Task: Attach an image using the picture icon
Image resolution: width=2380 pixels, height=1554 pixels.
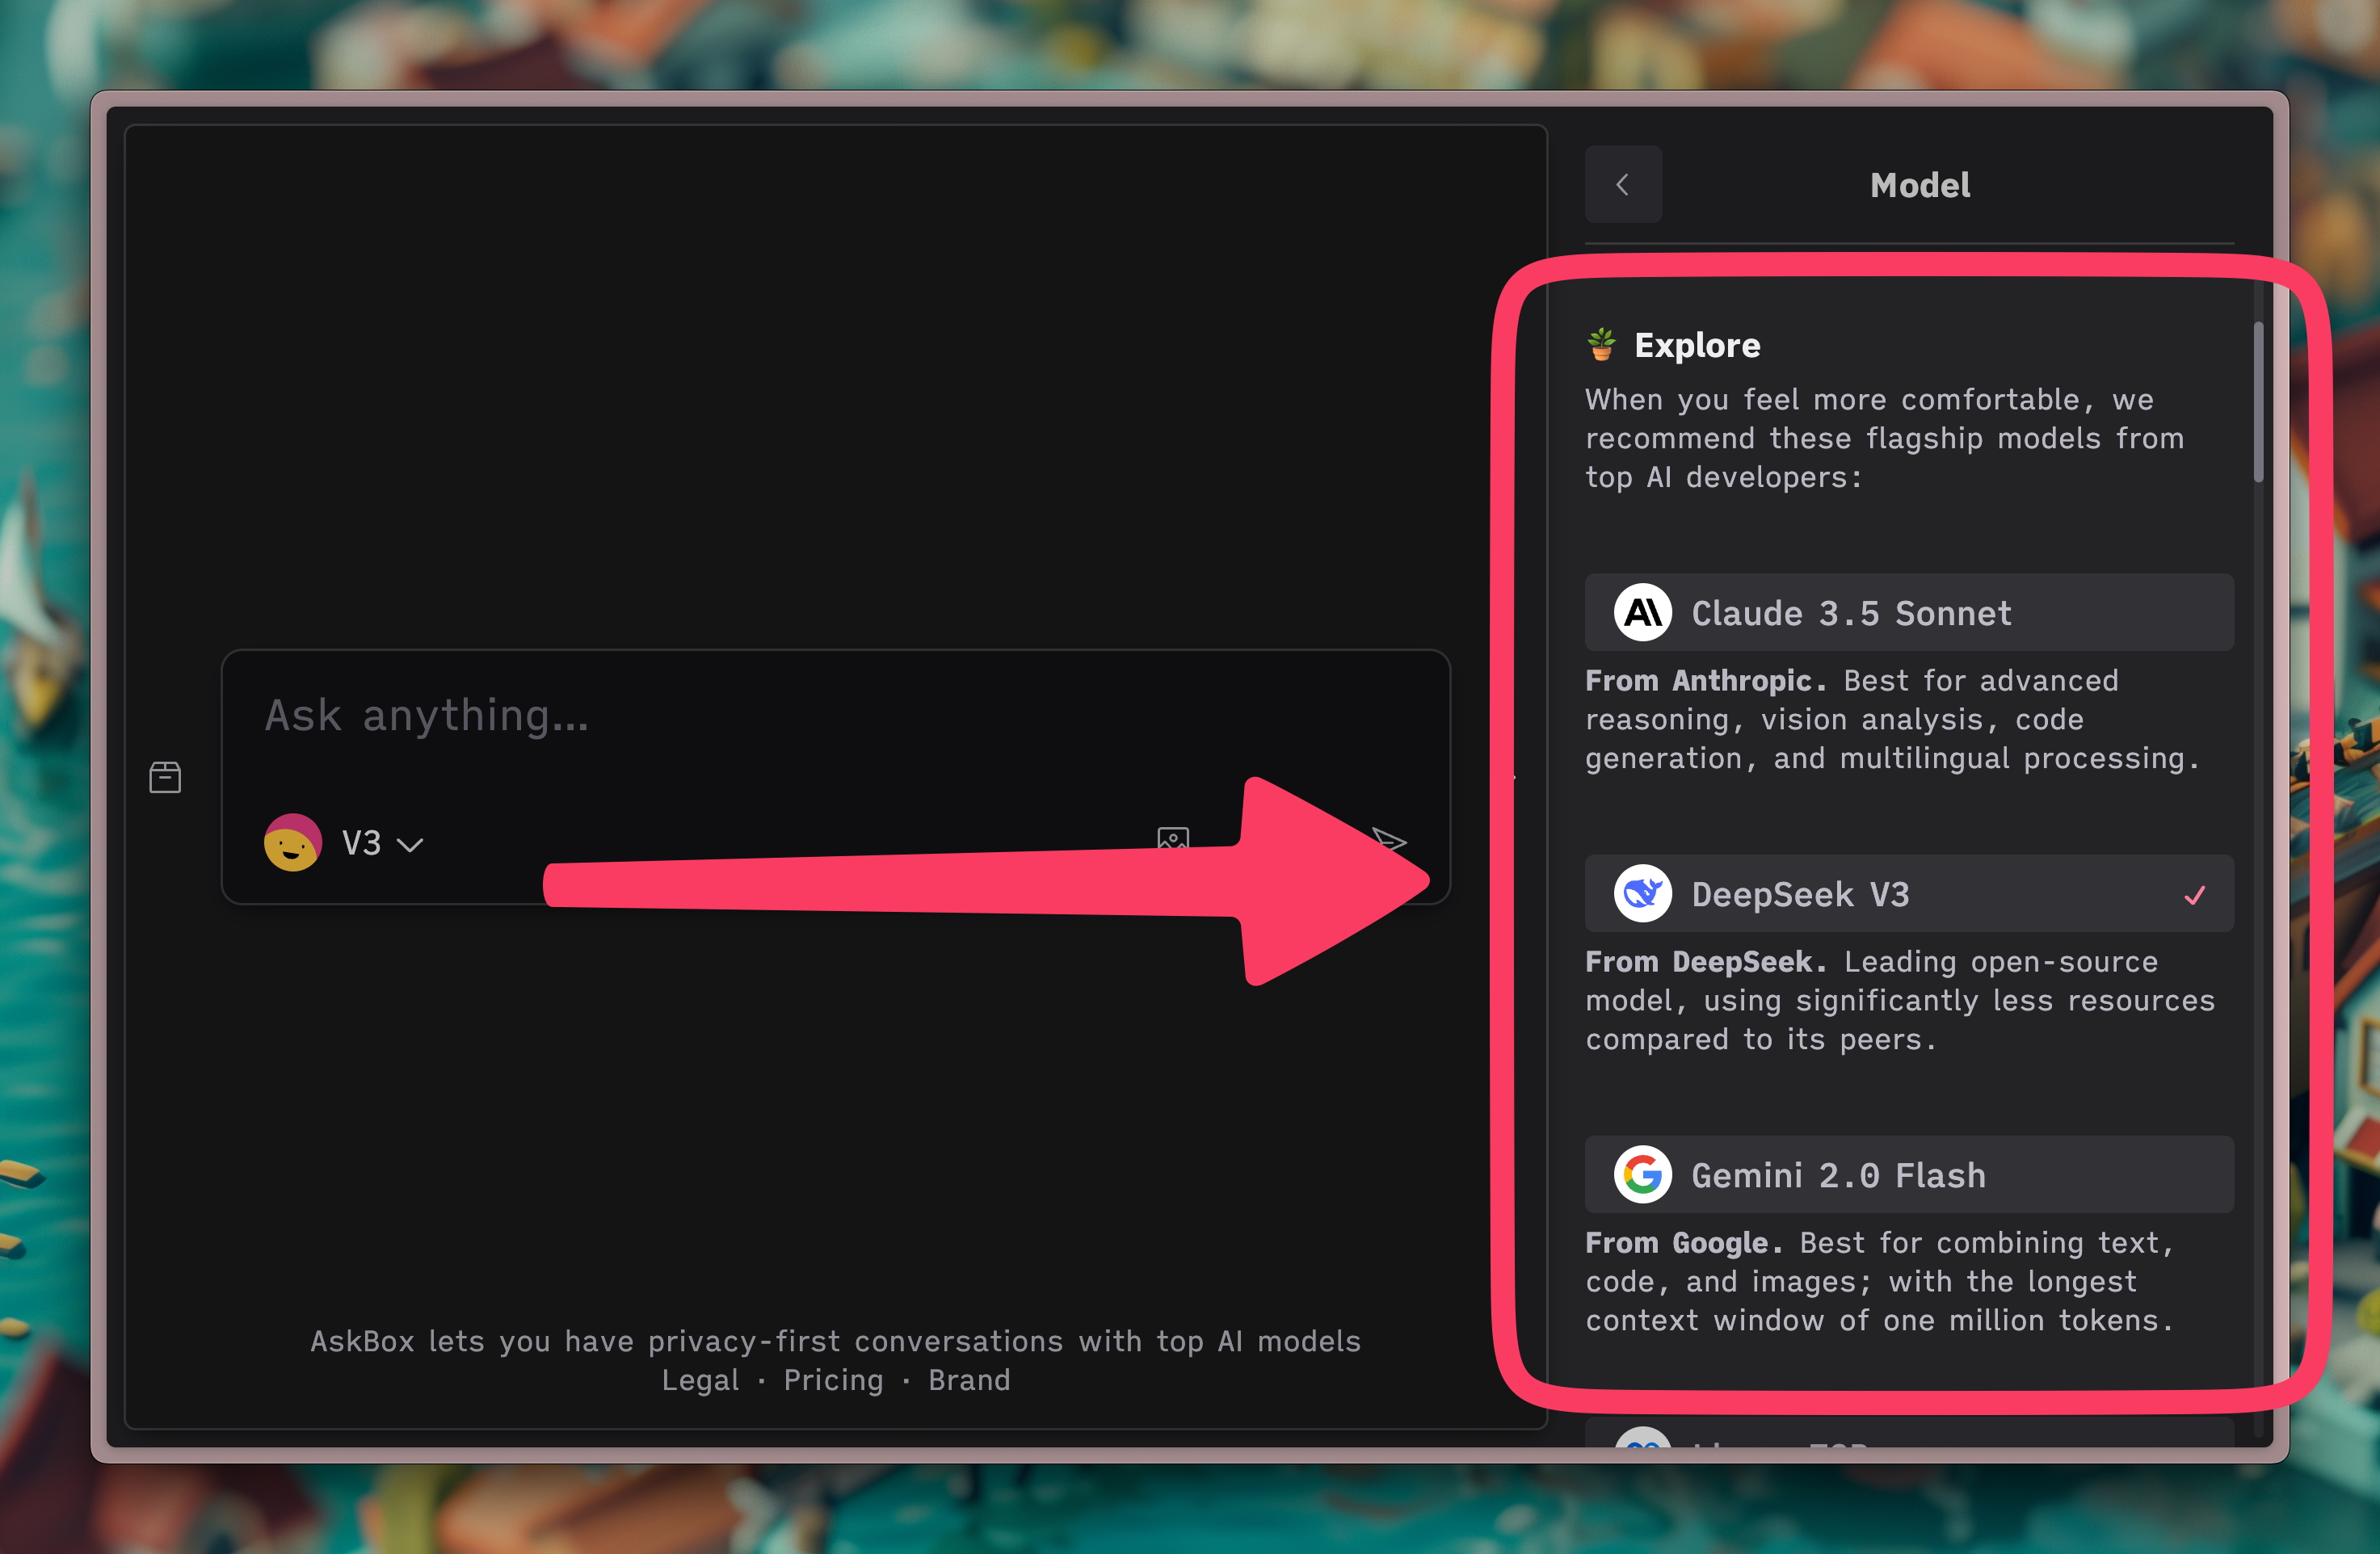Action: 1173,839
